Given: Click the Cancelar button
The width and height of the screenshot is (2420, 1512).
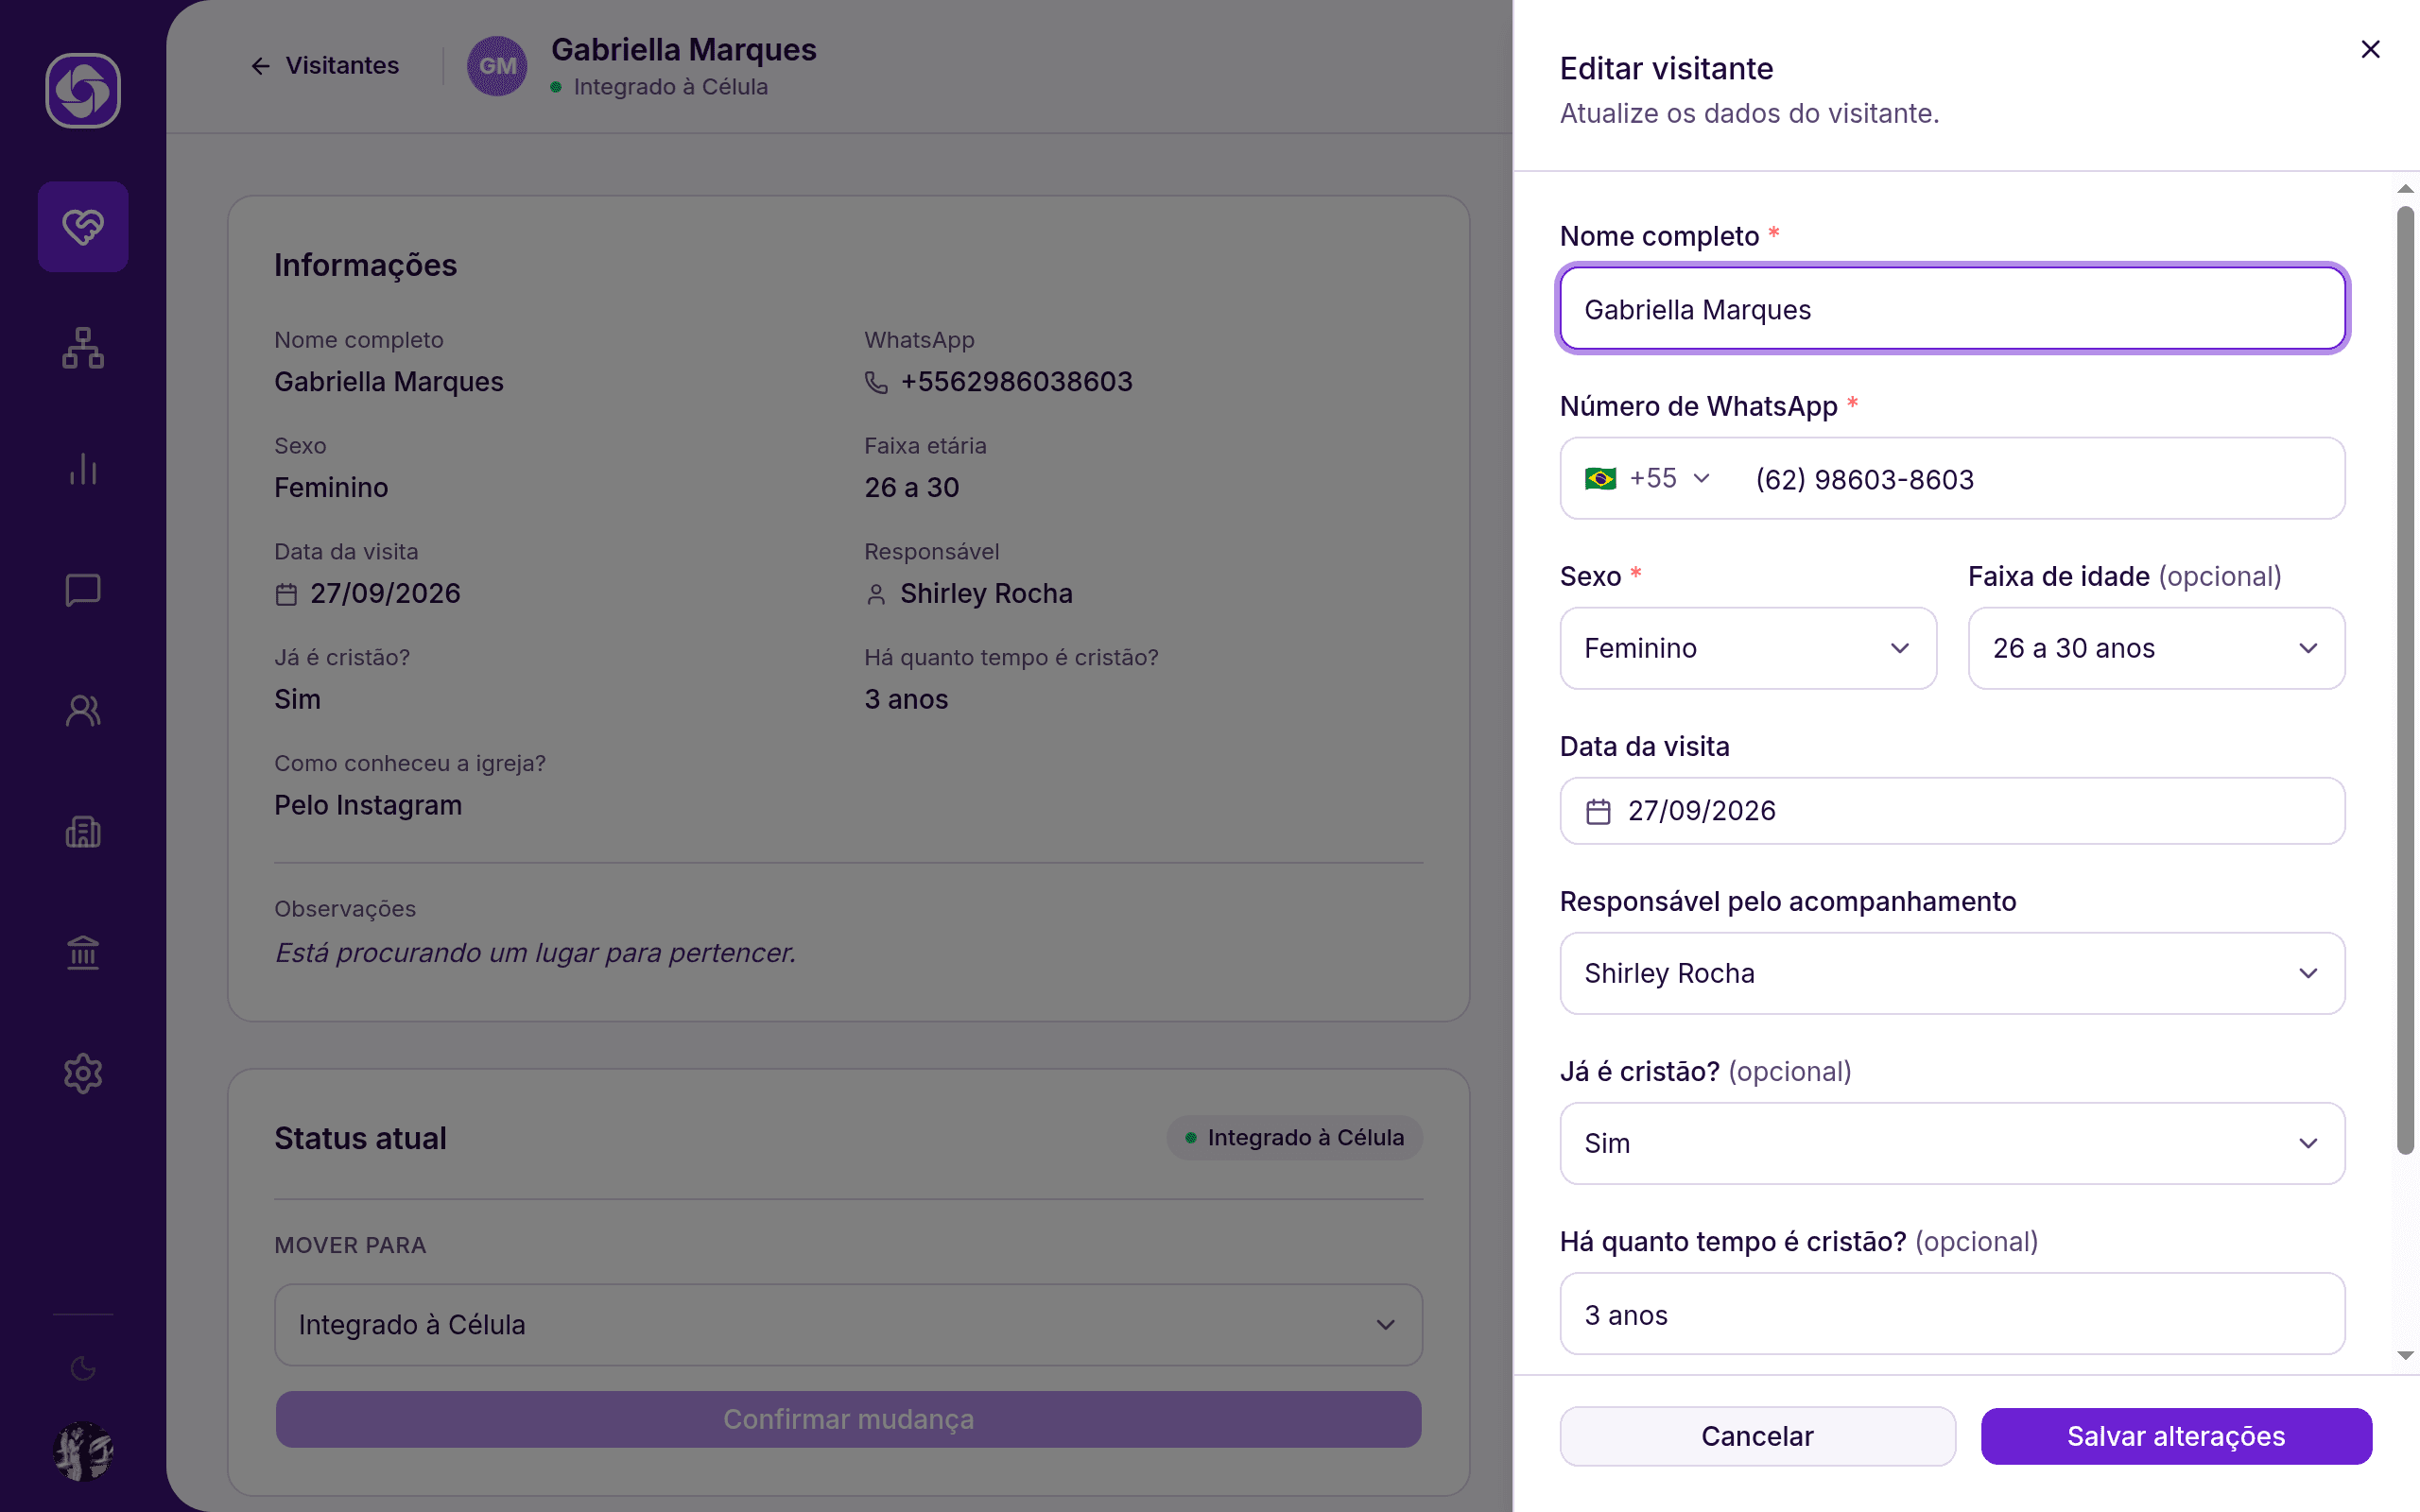Looking at the screenshot, I should (x=1757, y=1436).
